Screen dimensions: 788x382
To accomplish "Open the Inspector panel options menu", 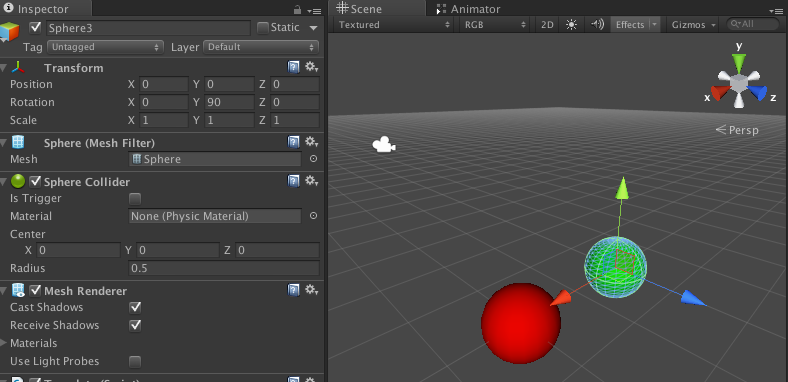I will 314,10.
